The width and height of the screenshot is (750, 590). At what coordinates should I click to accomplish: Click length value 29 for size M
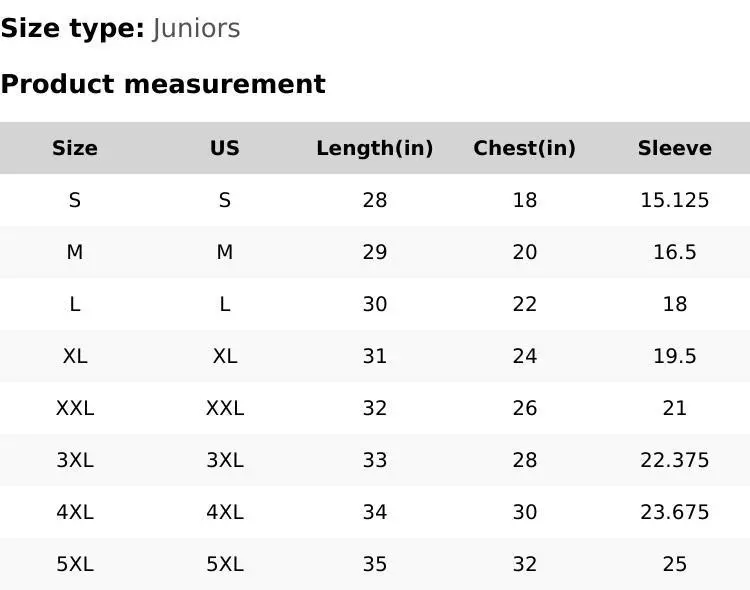pos(375,252)
